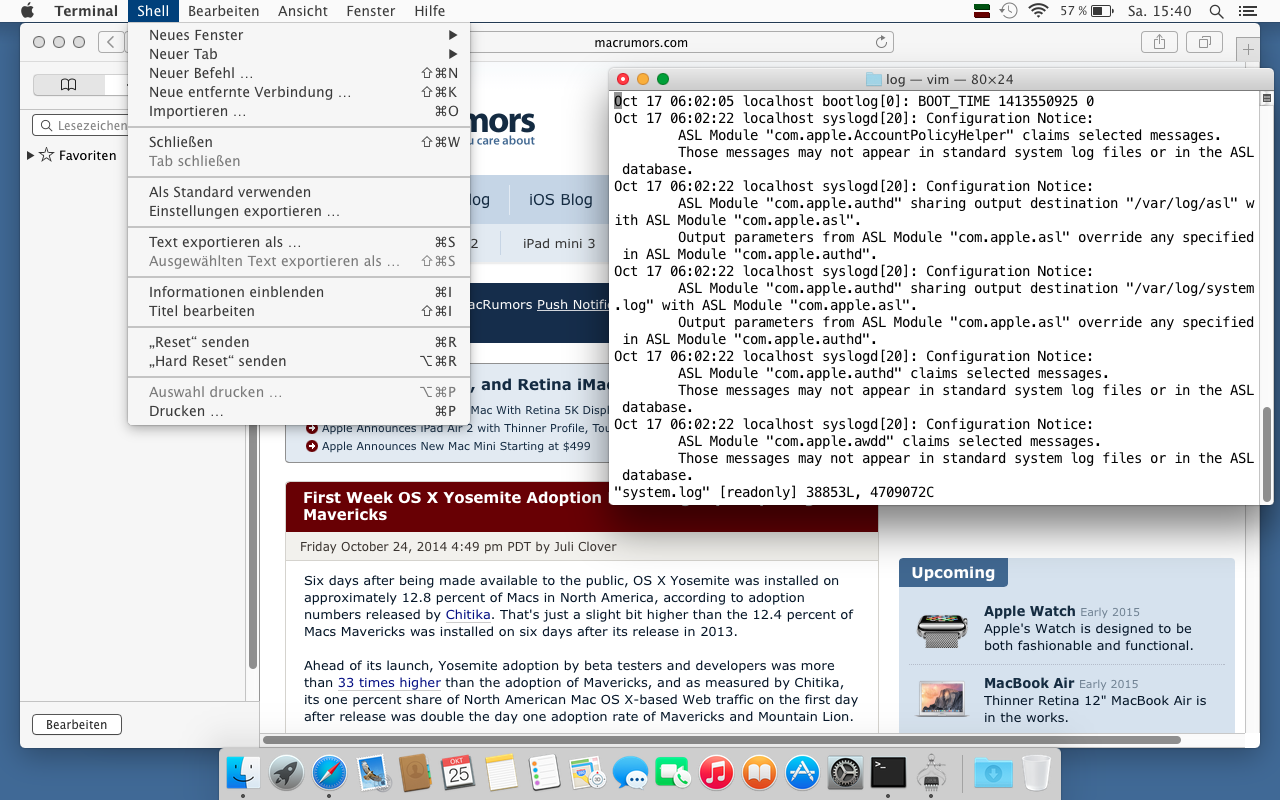Click Safari's Share toolbar icon
The image size is (1280, 800).
pos(1160,42)
